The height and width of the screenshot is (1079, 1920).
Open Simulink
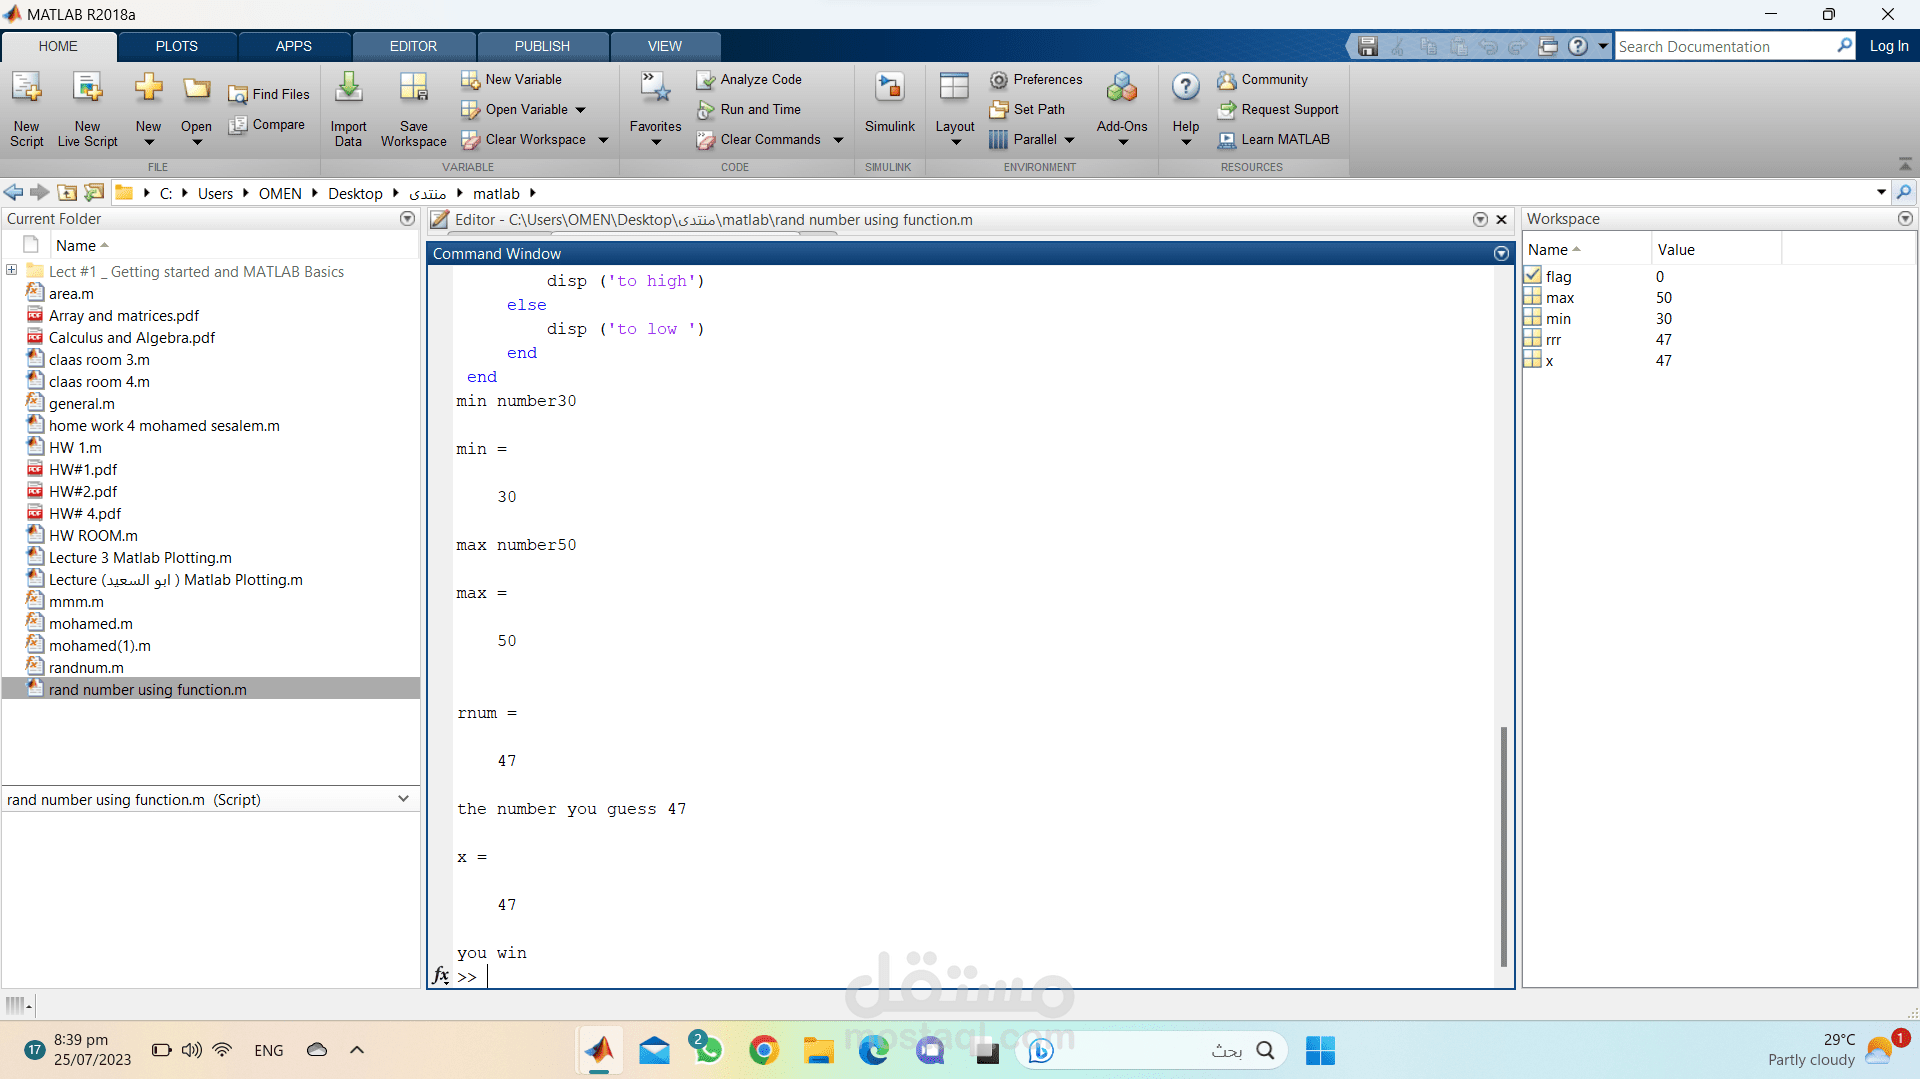[x=889, y=102]
